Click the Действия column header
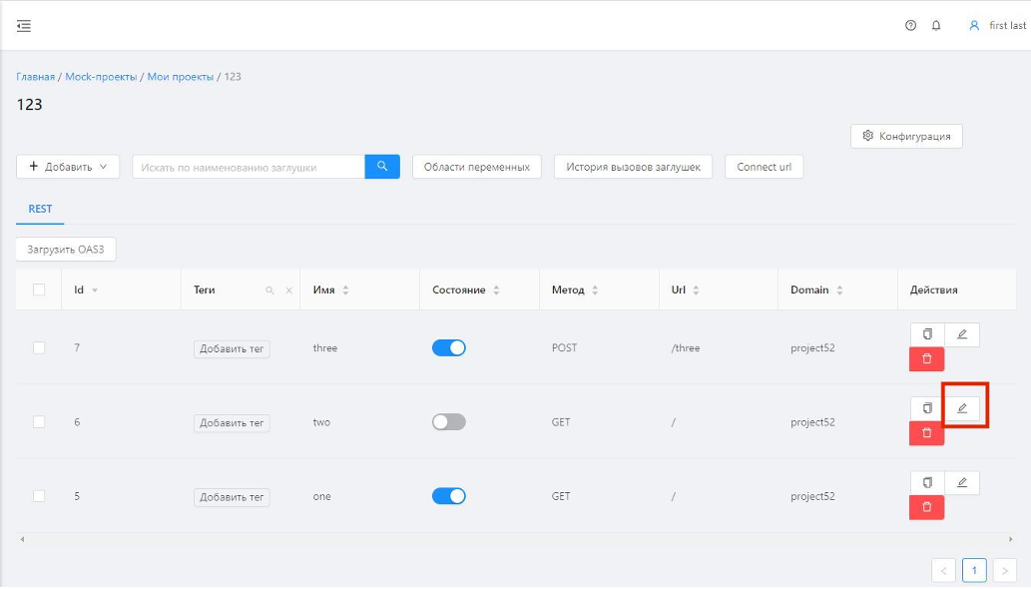The image size is (1031, 589). (934, 290)
